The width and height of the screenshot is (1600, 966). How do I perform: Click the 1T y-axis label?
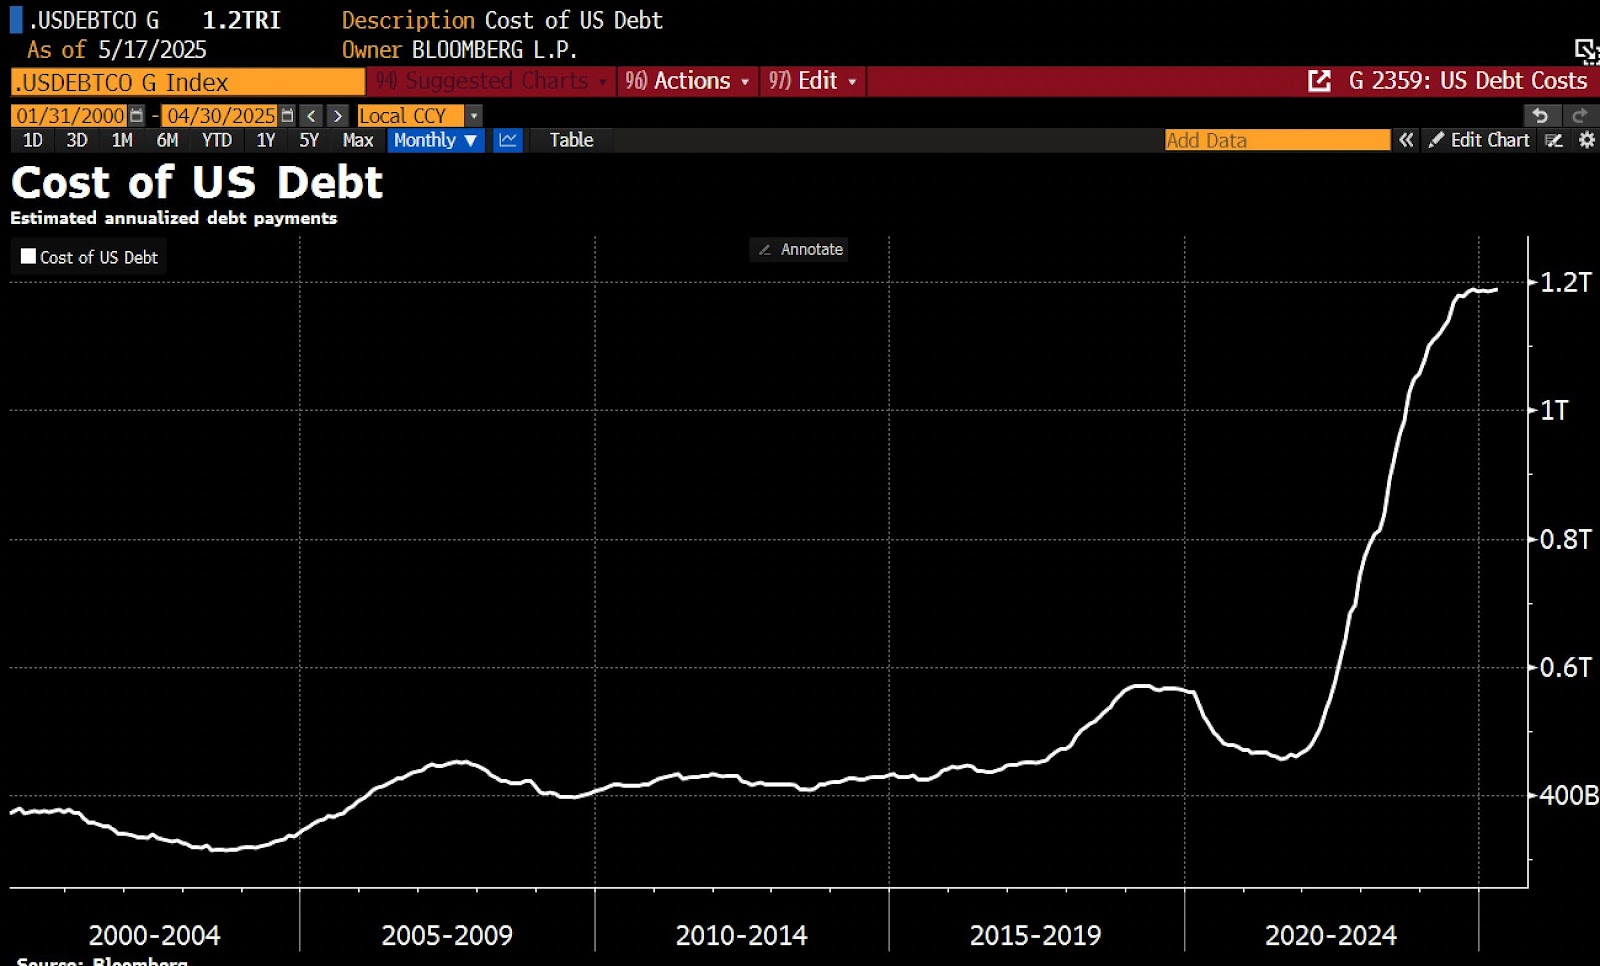coord(1554,410)
